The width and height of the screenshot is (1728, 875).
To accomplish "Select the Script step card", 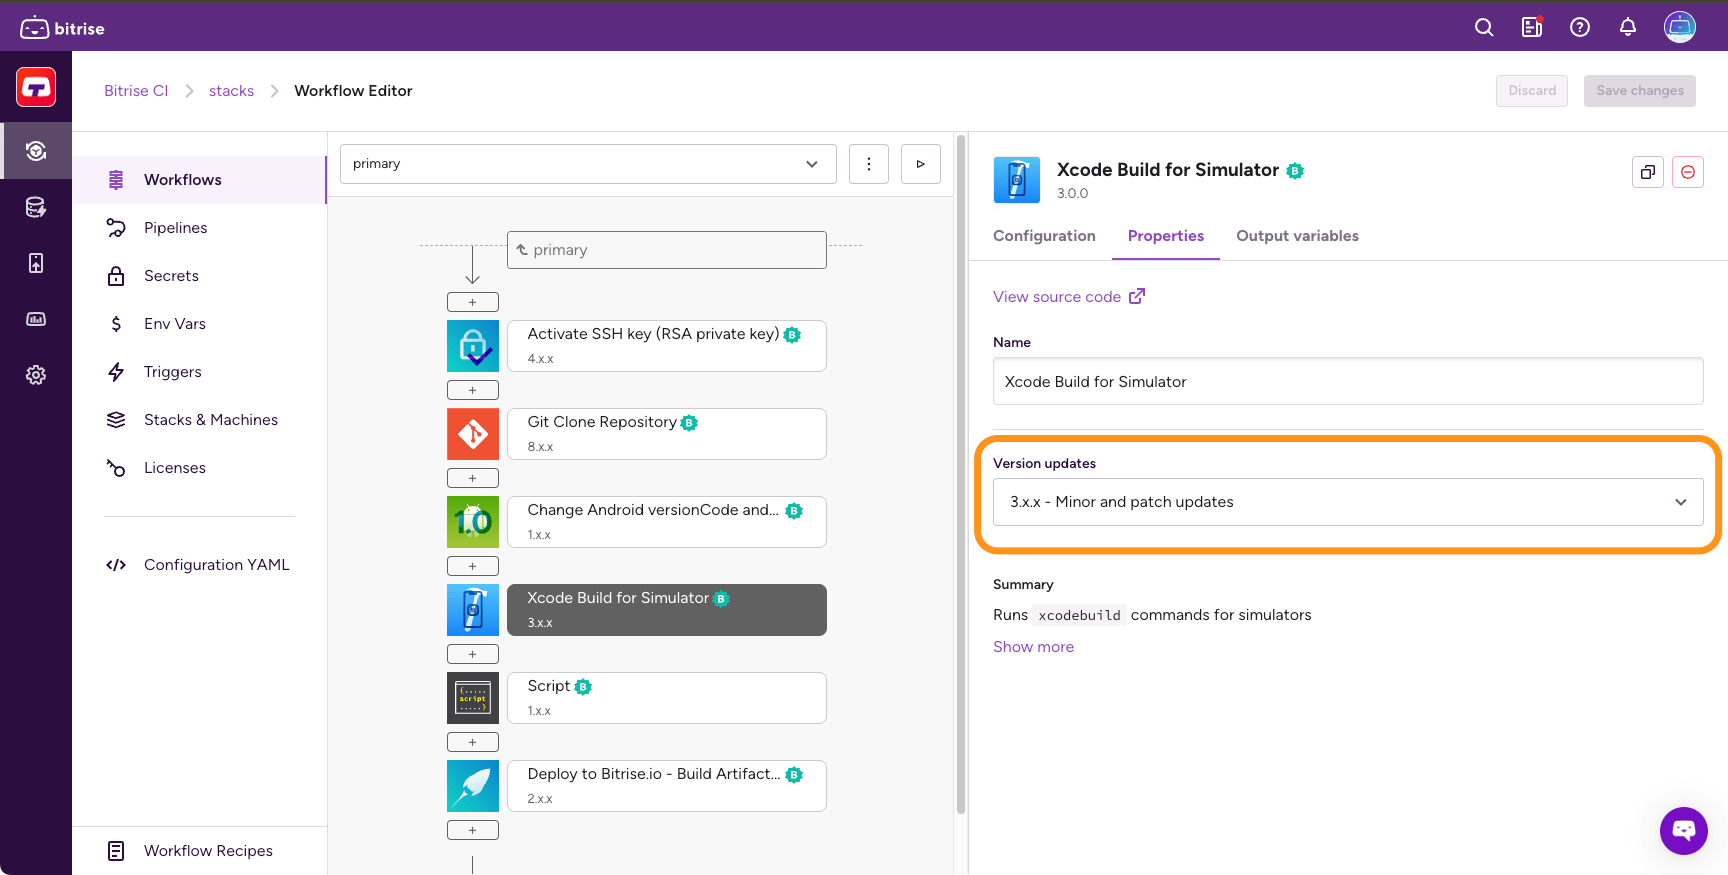I will (666, 697).
